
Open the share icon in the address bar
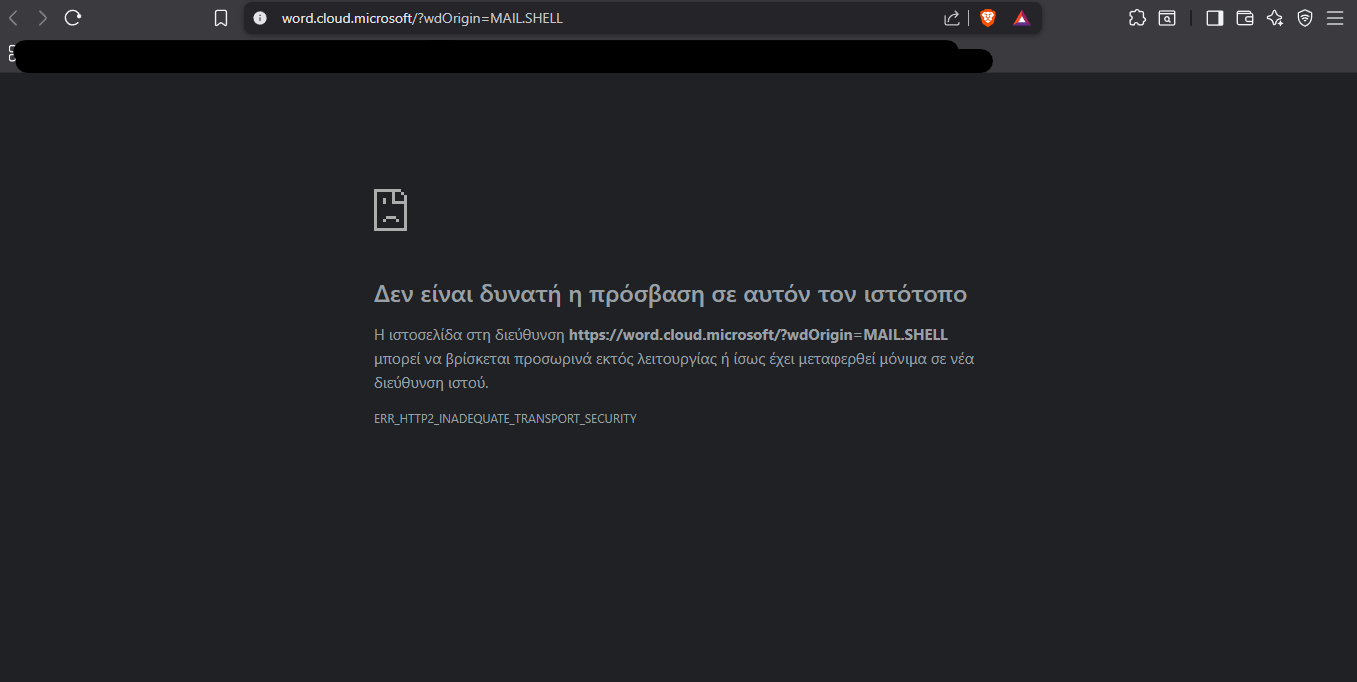click(952, 18)
